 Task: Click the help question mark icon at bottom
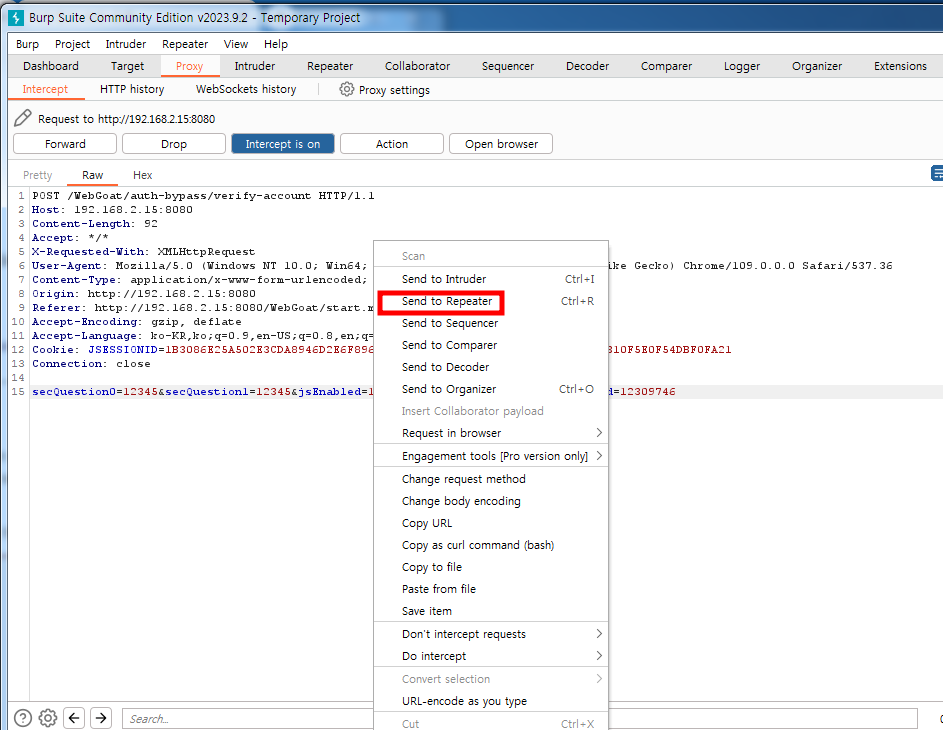[x=22, y=718]
